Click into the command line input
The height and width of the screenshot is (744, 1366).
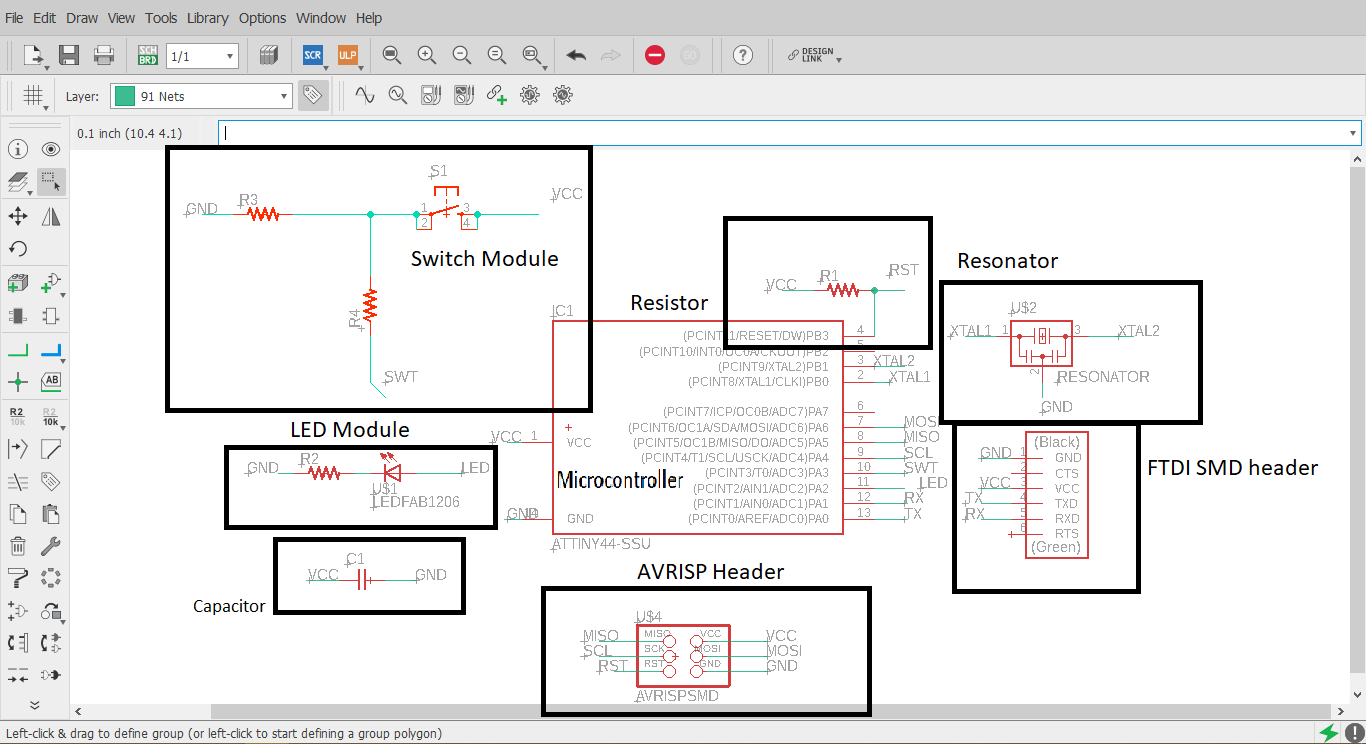click(x=789, y=132)
